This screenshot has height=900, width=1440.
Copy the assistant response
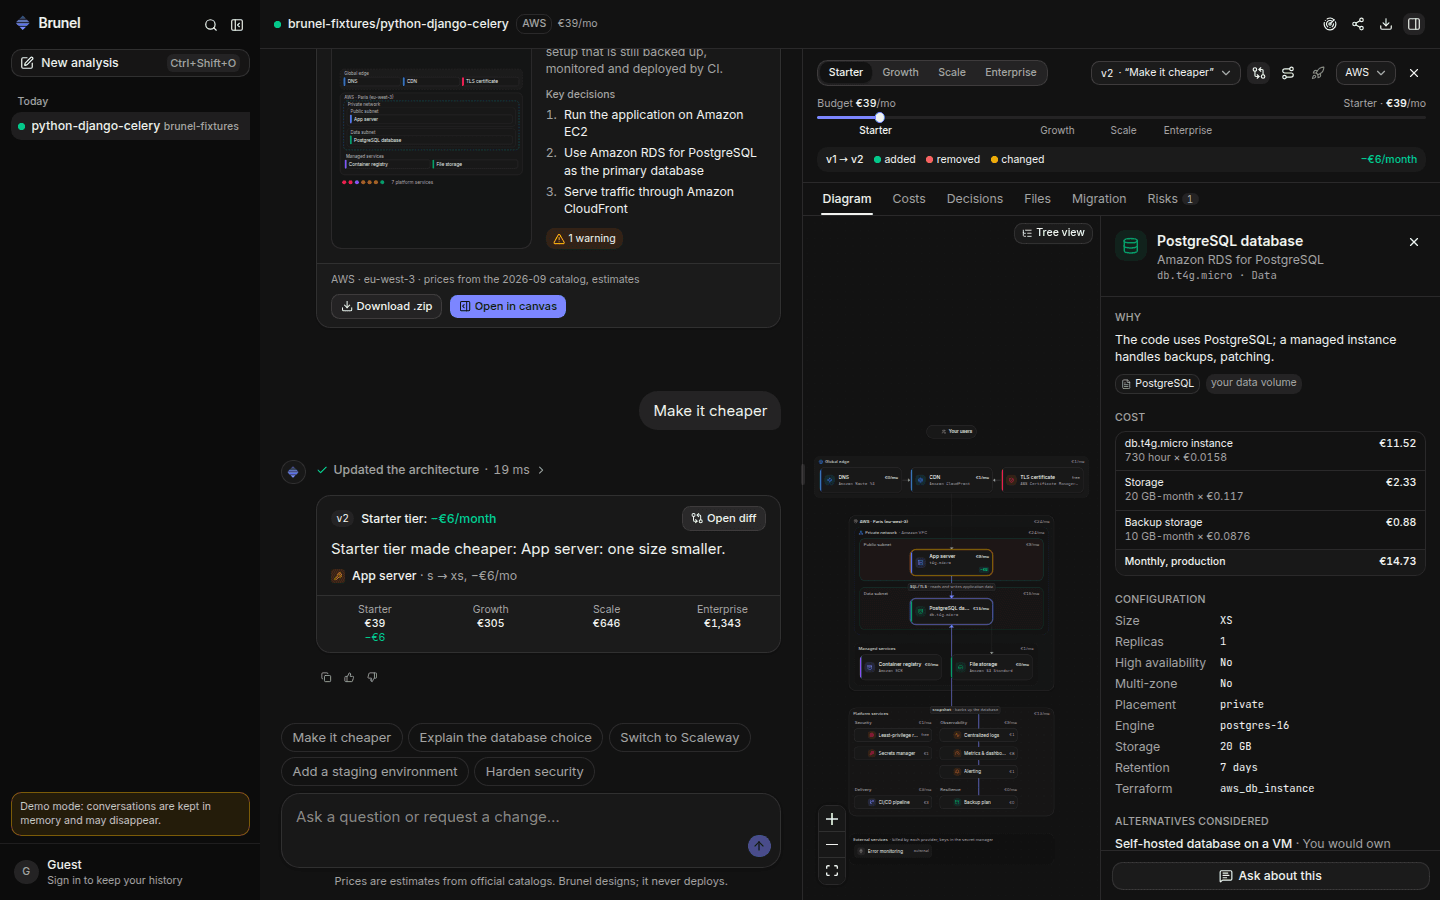(326, 677)
